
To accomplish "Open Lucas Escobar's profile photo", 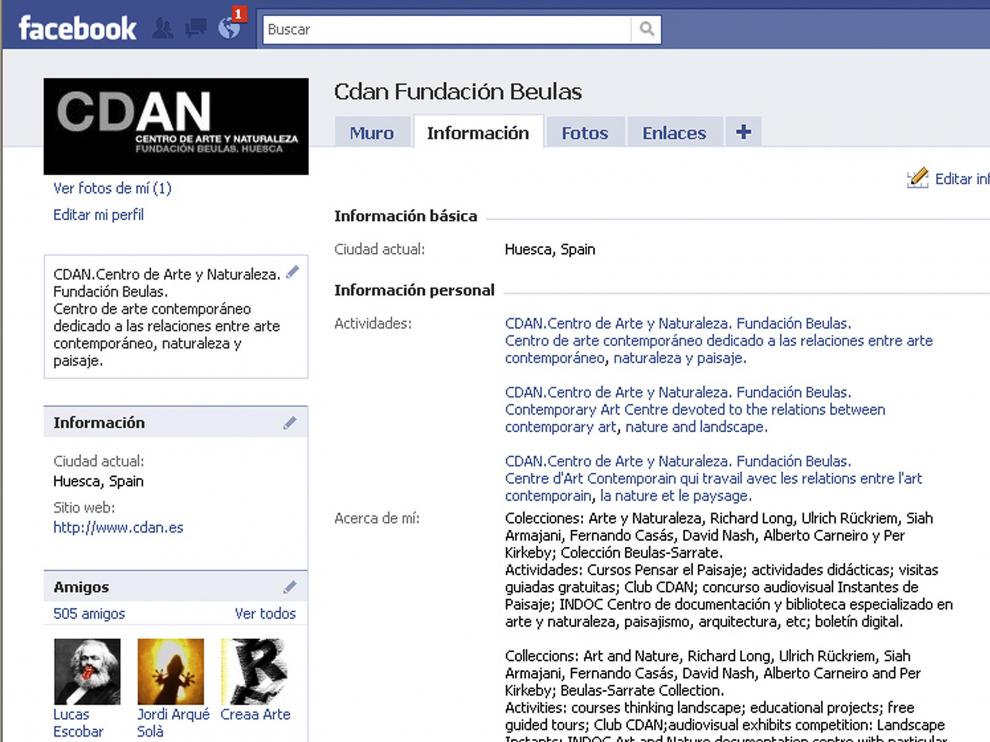I will click(x=87, y=671).
